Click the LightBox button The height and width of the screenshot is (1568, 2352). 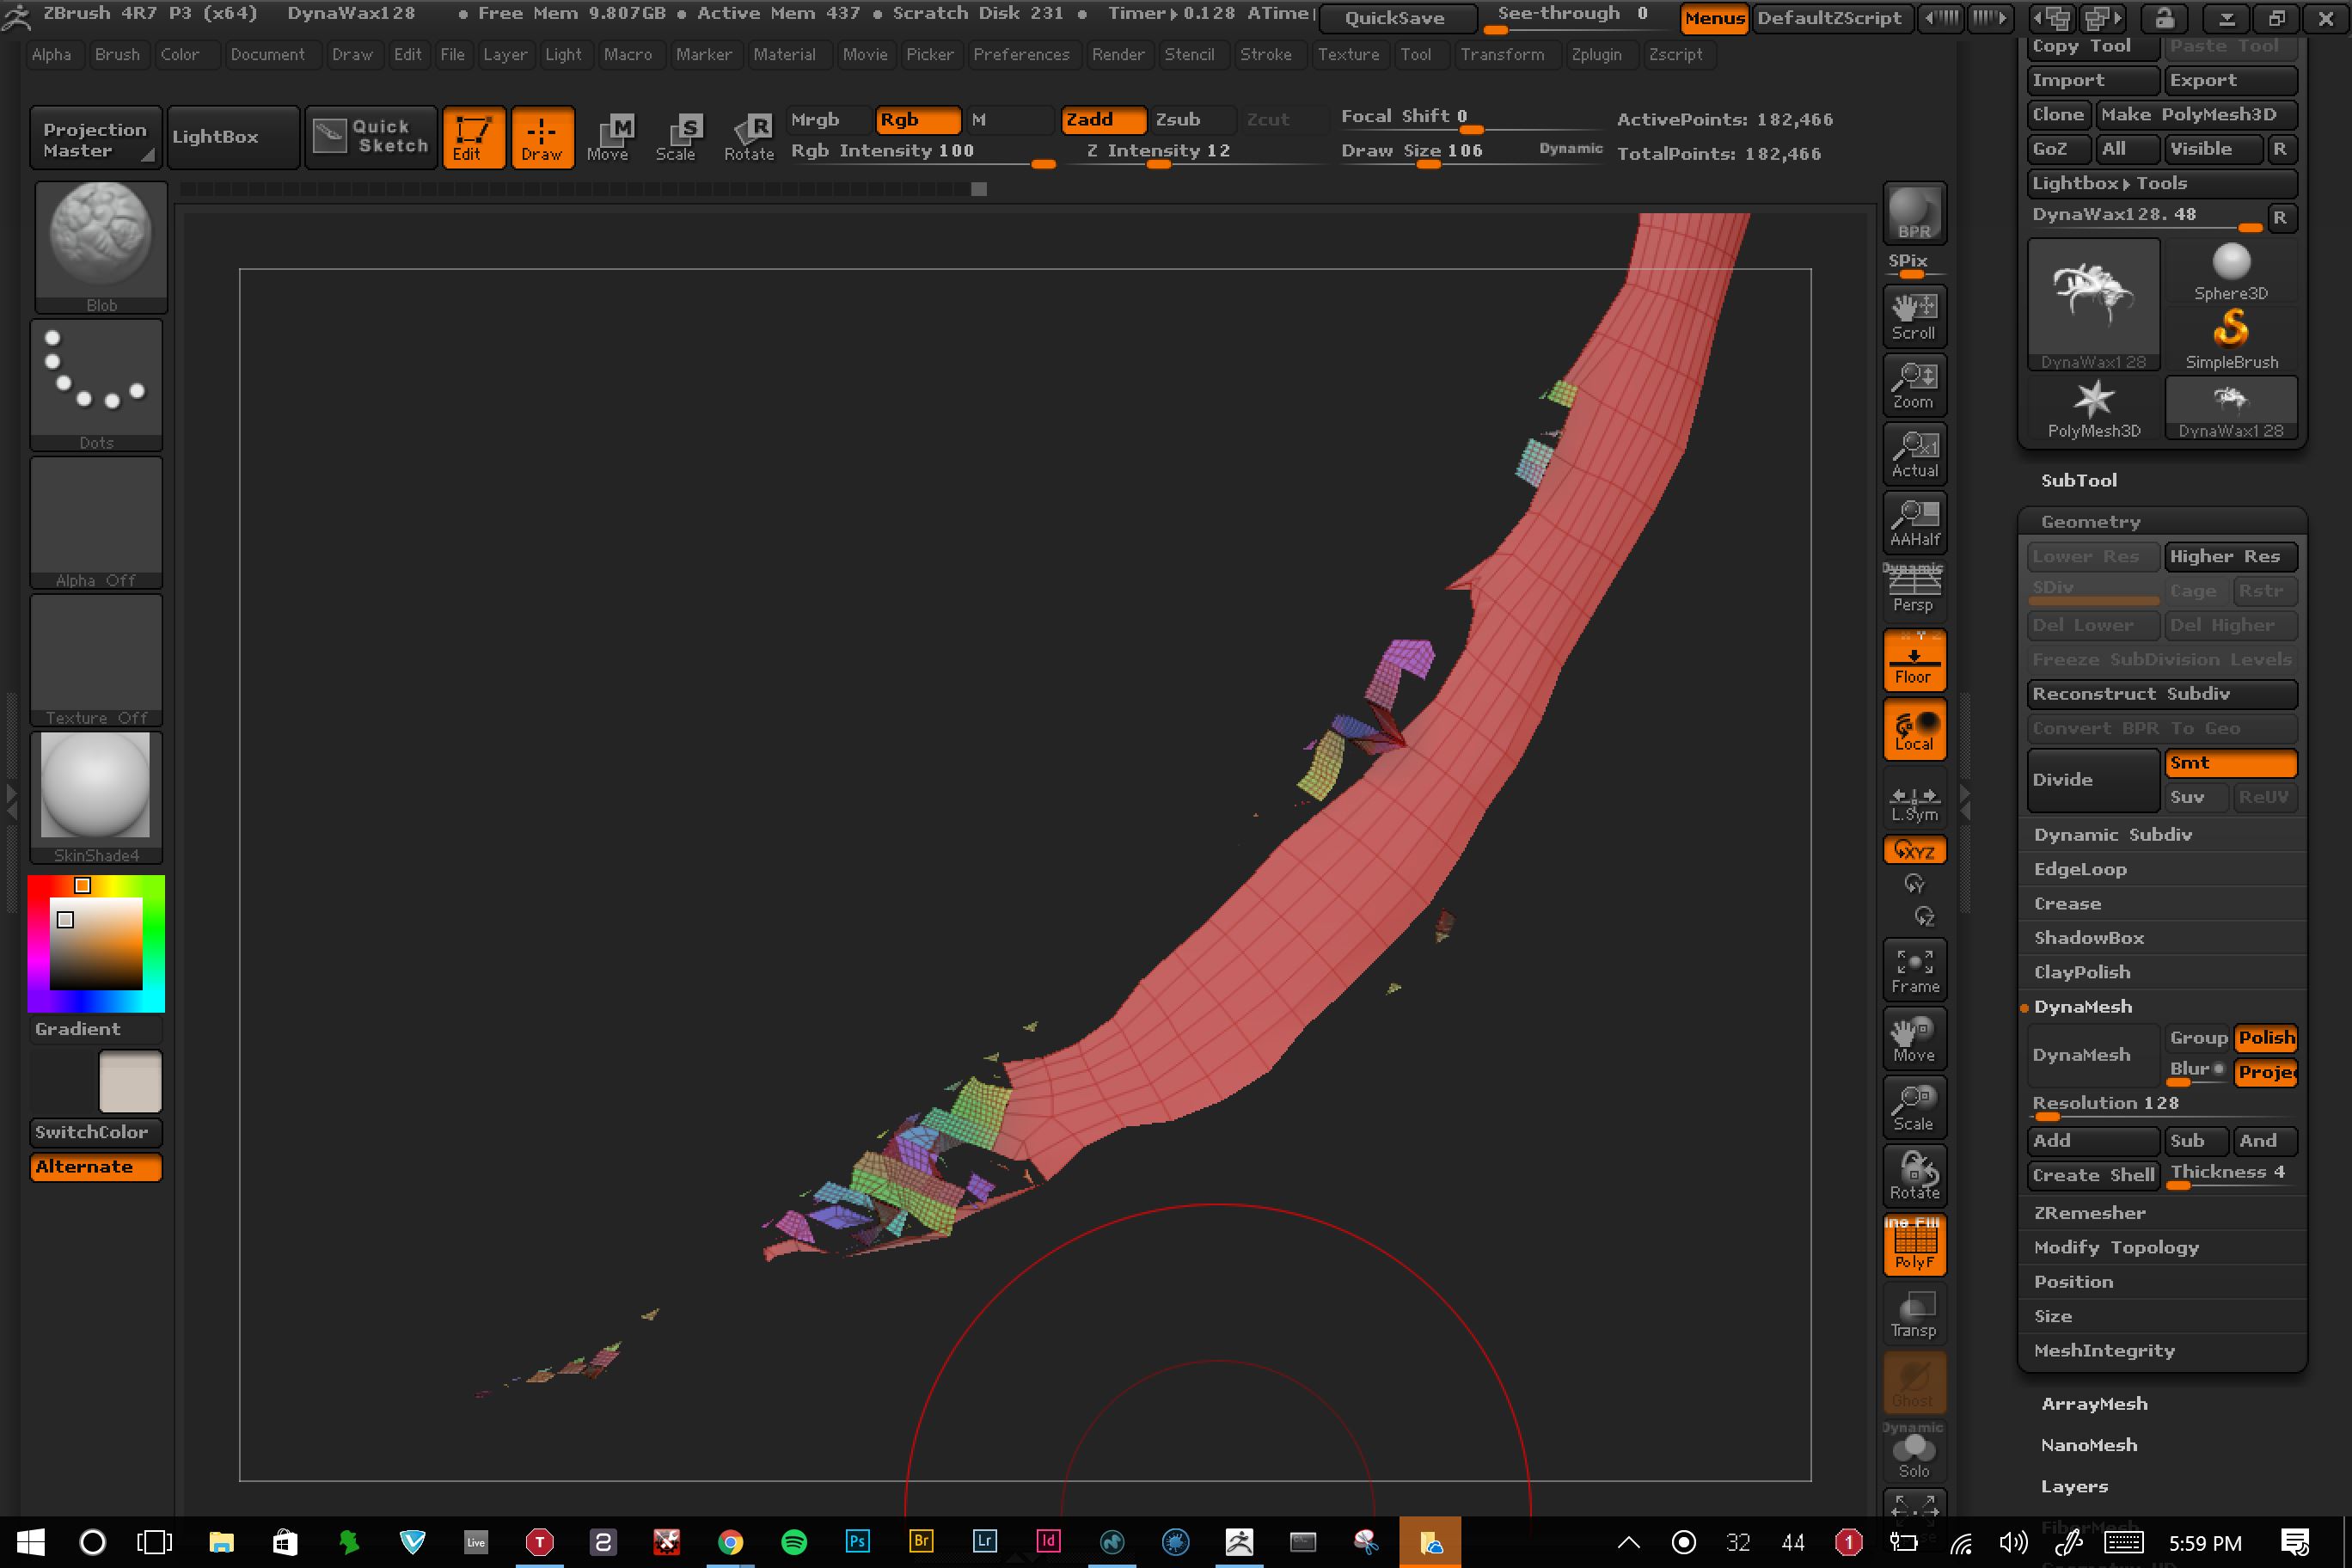click(232, 137)
